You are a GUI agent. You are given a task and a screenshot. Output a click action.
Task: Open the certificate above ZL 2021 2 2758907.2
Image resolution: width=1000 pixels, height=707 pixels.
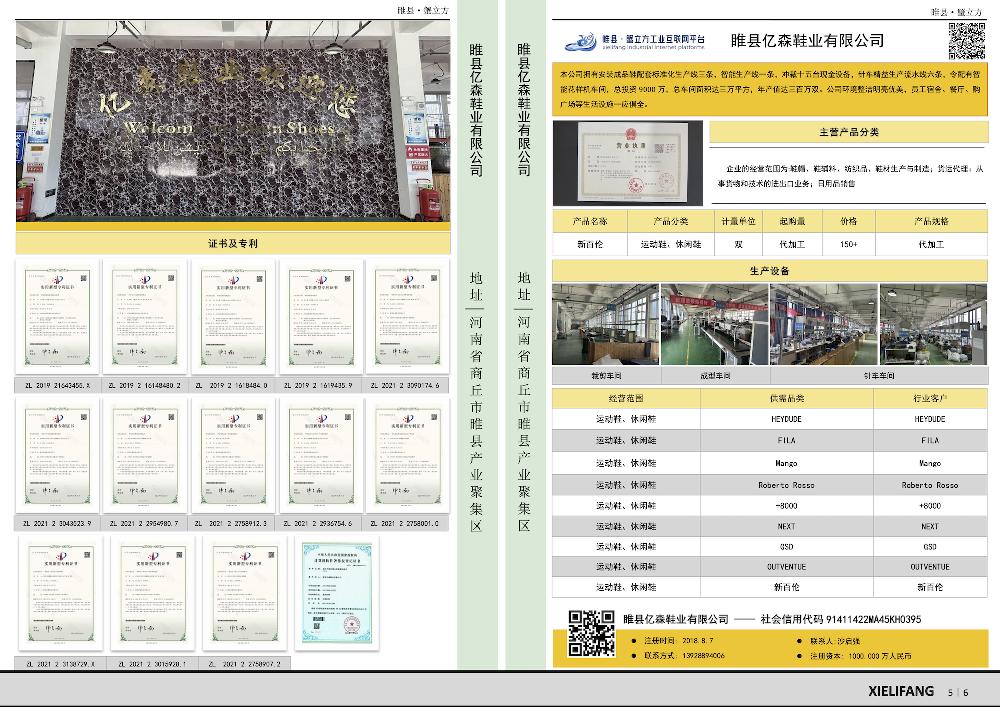(244, 594)
